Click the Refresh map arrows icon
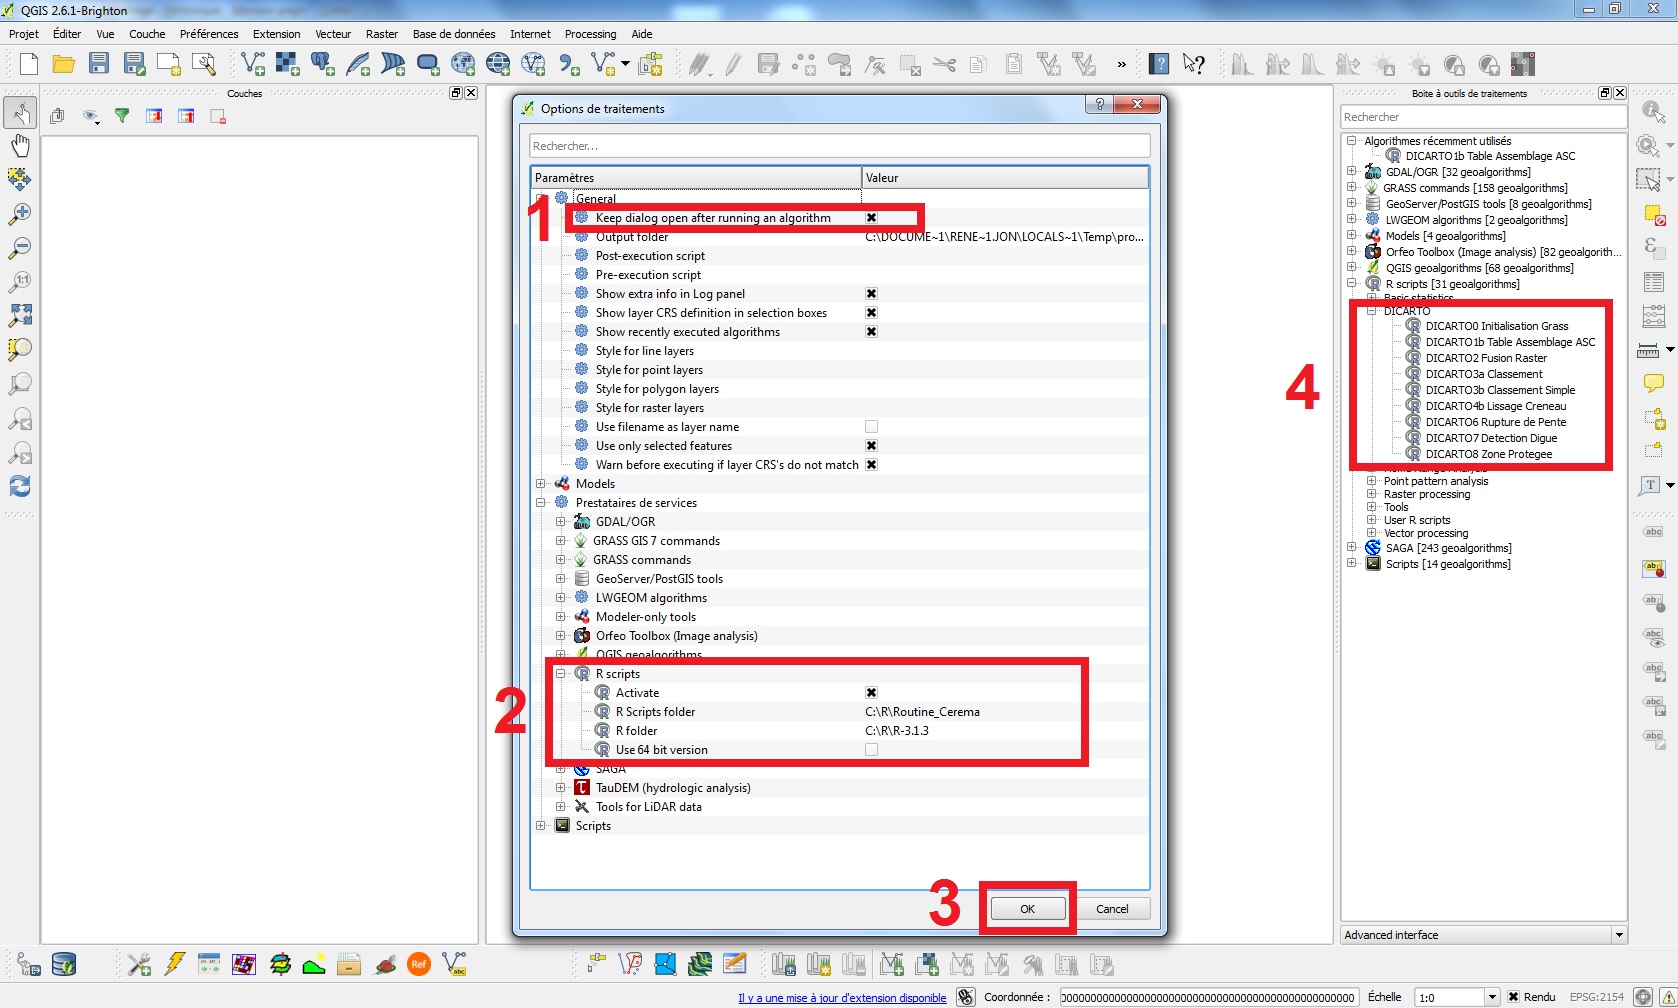This screenshot has width=1678, height=1008. click(20, 486)
